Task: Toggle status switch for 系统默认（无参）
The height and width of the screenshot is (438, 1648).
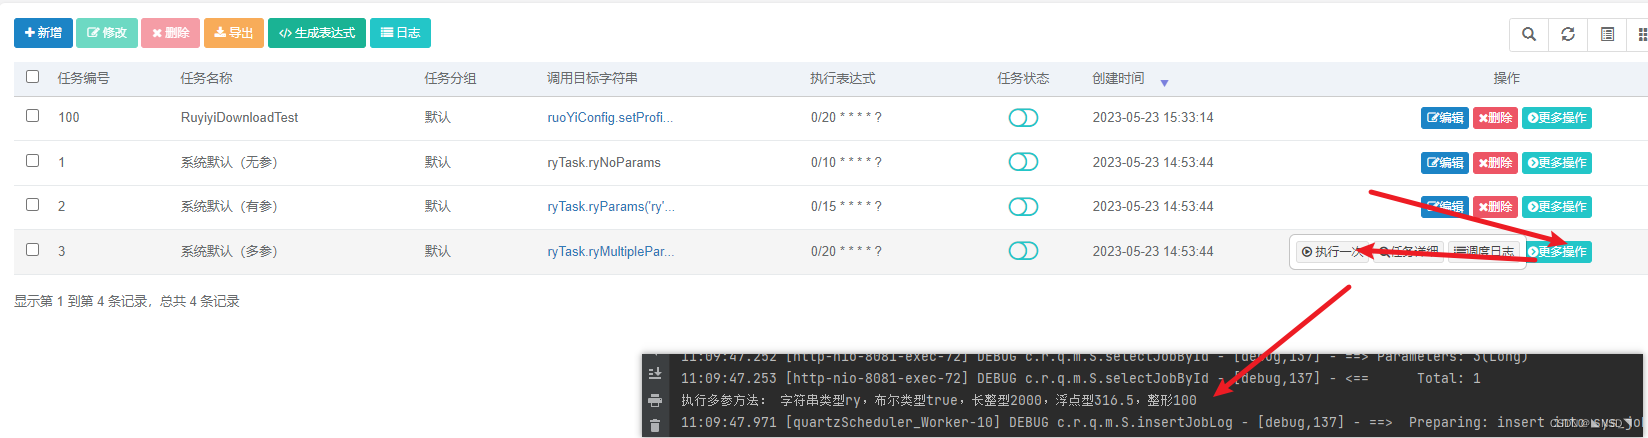Action: pyautogui.click(x=1023, y=162)
